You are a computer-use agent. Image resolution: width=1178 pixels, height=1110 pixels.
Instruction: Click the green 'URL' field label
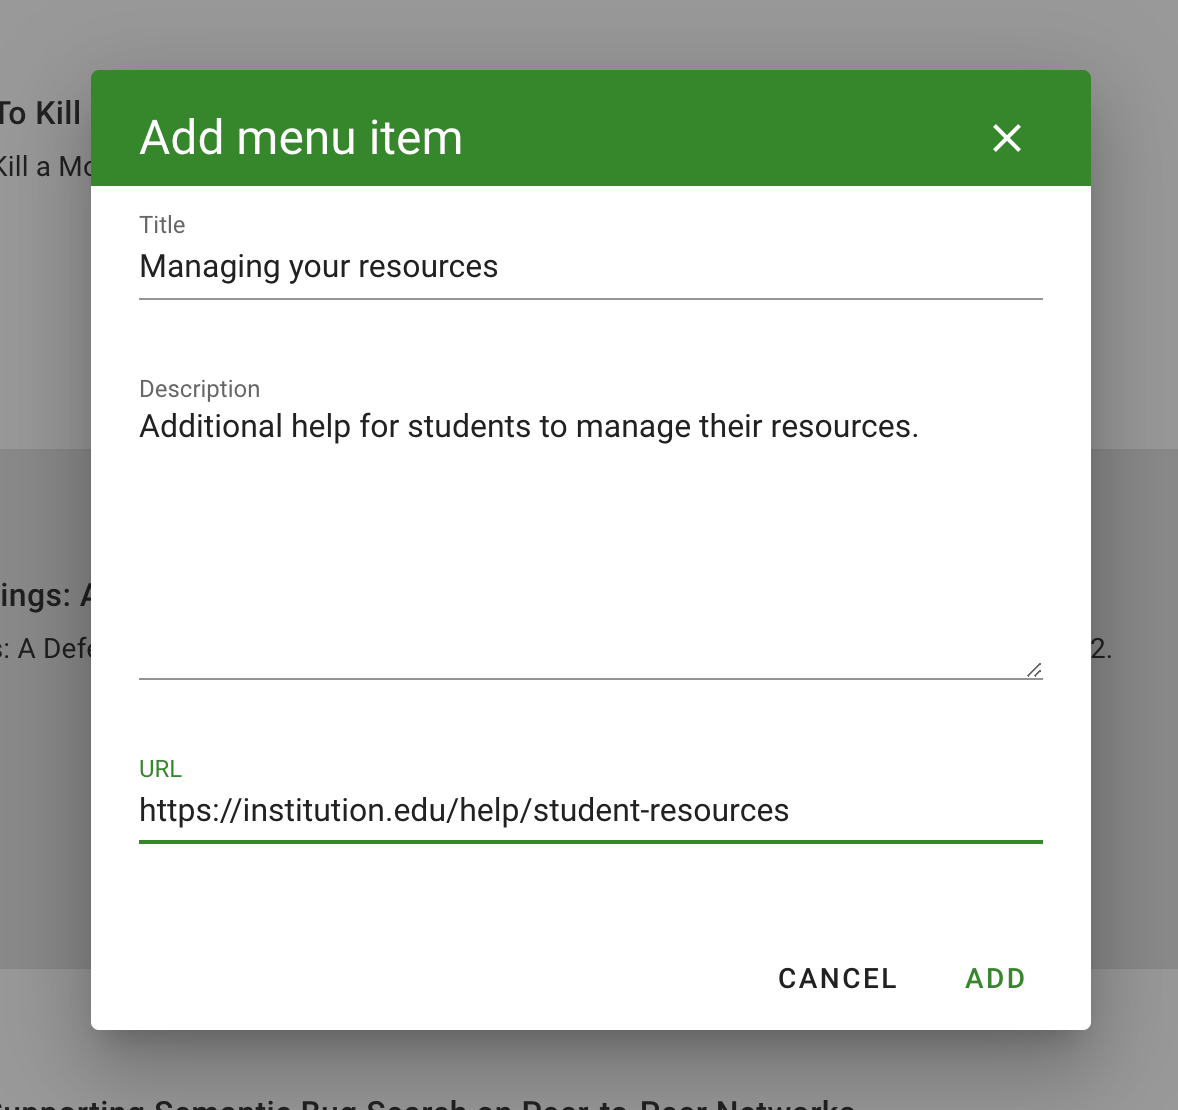160,769
